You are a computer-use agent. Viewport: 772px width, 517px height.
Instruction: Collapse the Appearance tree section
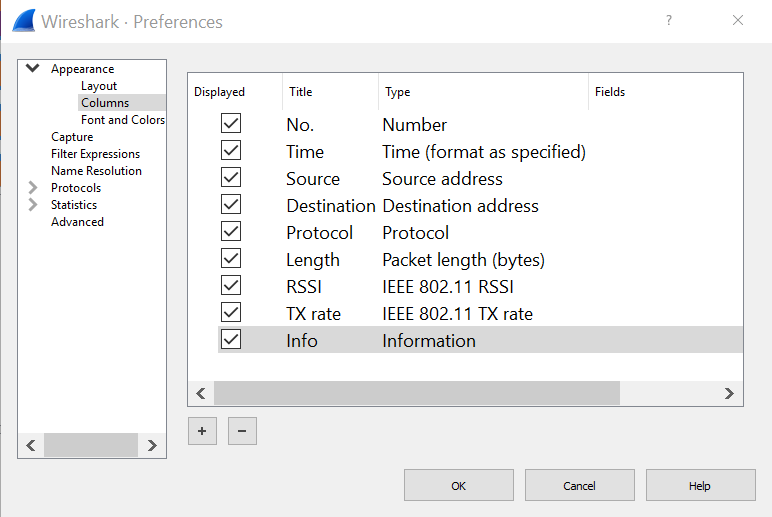(32, 68)
